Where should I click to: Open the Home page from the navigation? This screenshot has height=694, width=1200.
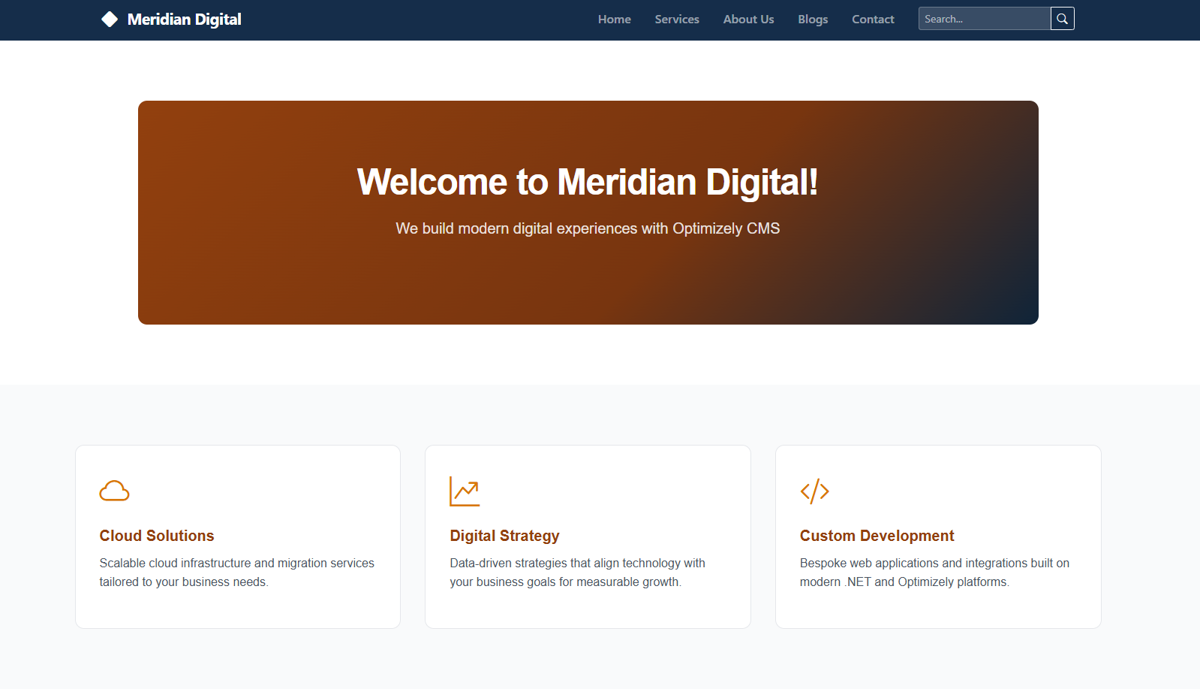[x=614, y=19]
